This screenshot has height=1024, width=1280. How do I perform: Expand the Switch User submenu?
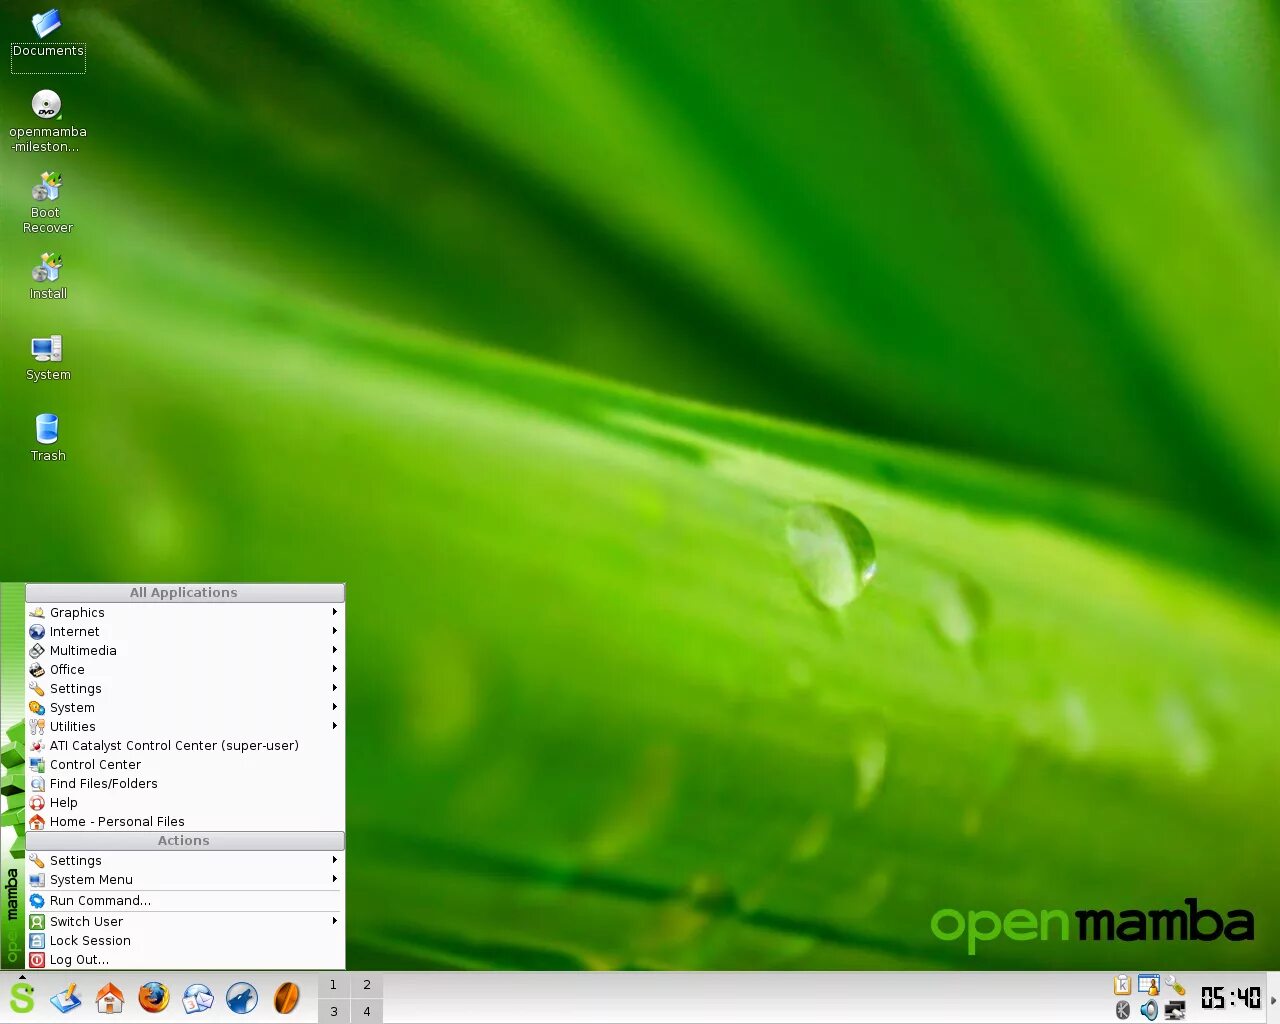(x=185, y=921)
